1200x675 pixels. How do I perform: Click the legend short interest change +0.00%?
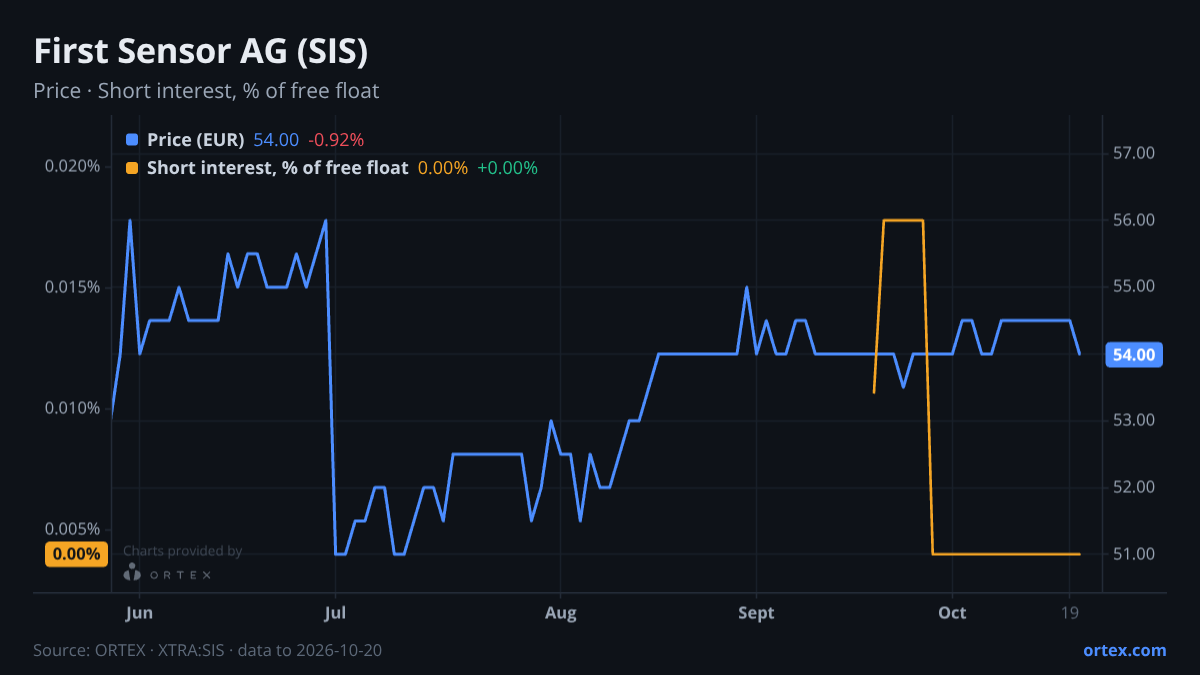click(507, 168)
